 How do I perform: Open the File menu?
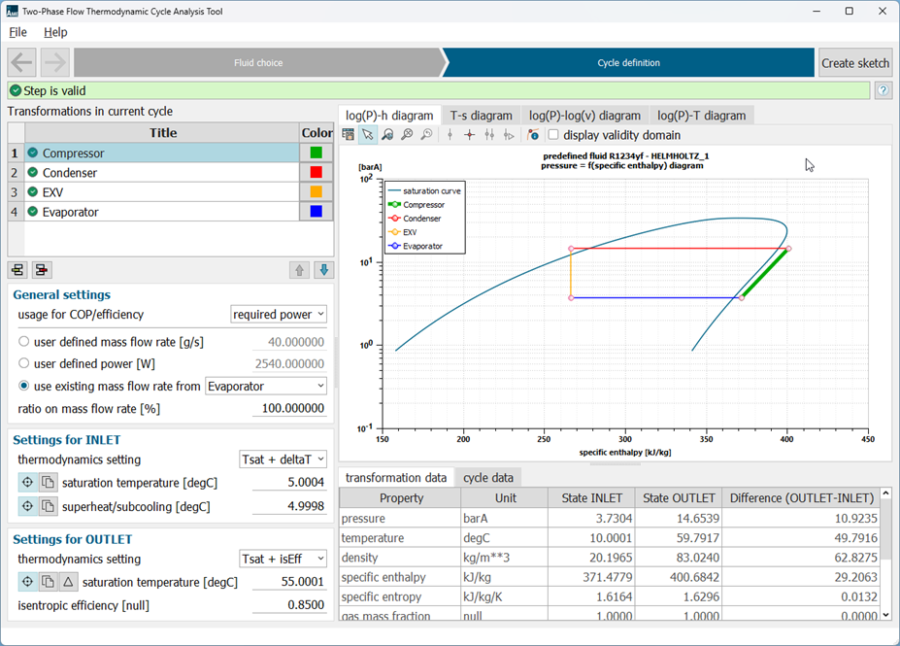[17, 32]
